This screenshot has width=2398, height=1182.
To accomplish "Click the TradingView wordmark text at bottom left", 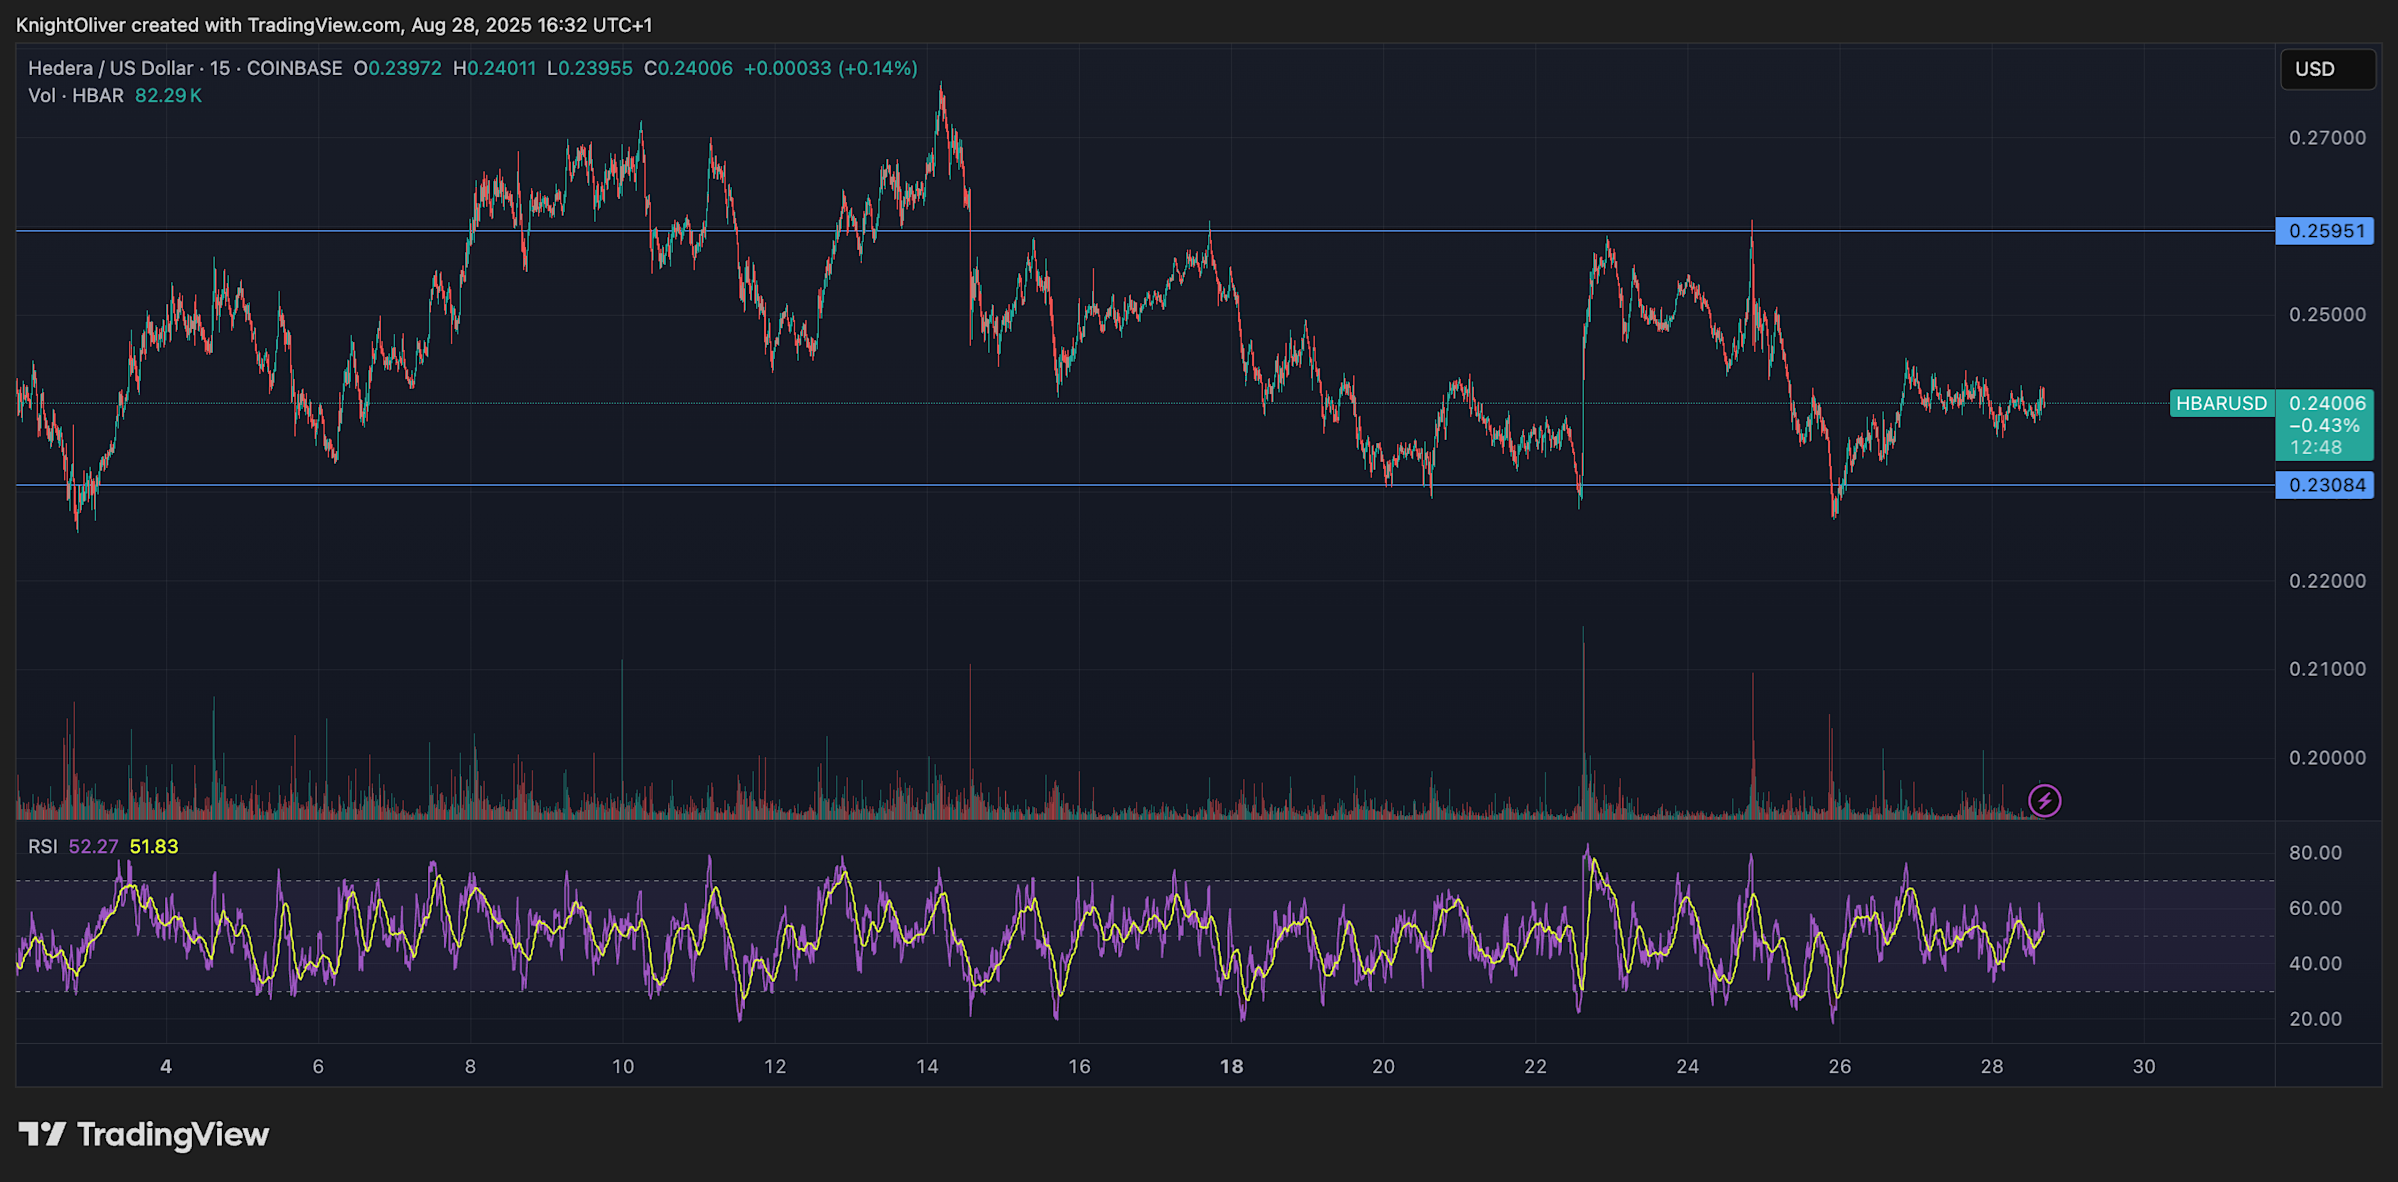I will pyautogui.click(x=173, y=1134).
